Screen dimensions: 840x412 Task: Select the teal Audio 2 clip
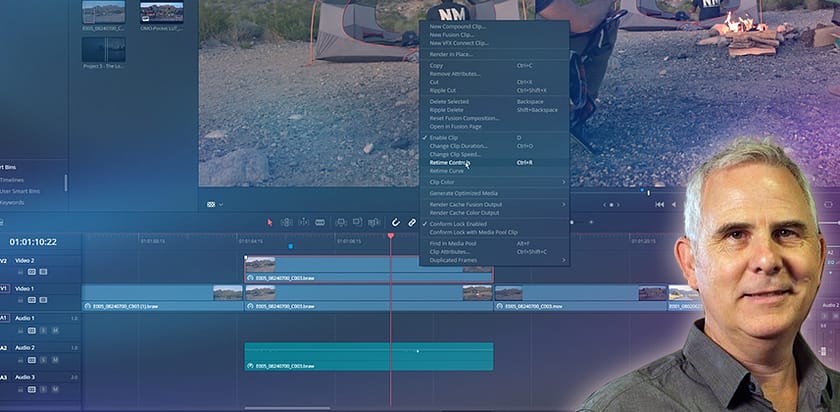tap(369, 356)
